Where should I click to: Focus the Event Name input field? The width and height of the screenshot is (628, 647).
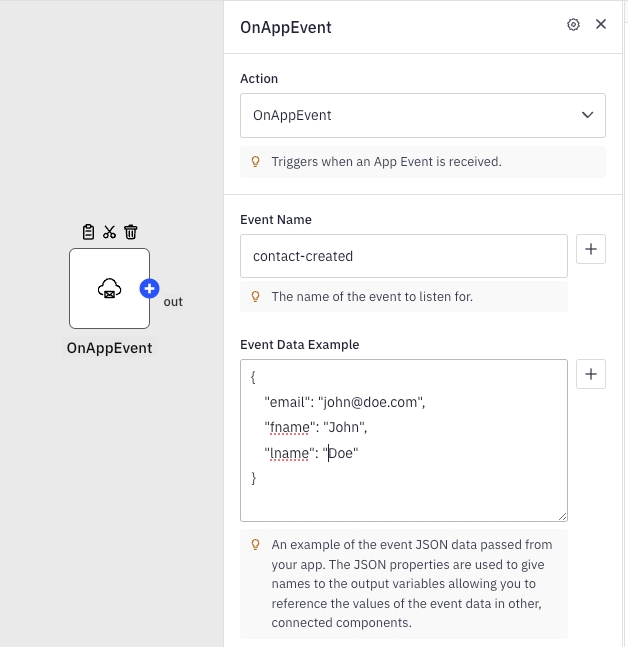(x=404, y=256)
